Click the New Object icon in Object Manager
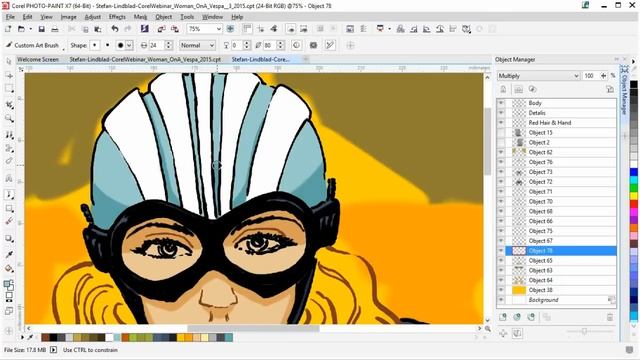 pos(503,317)
